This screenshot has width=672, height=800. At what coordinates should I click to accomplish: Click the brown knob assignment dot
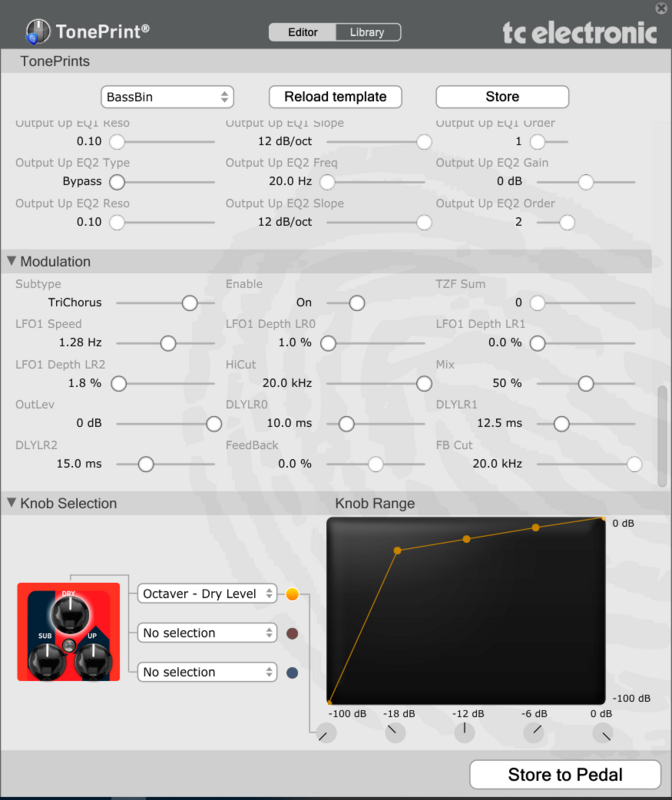[x=292, y=633]
